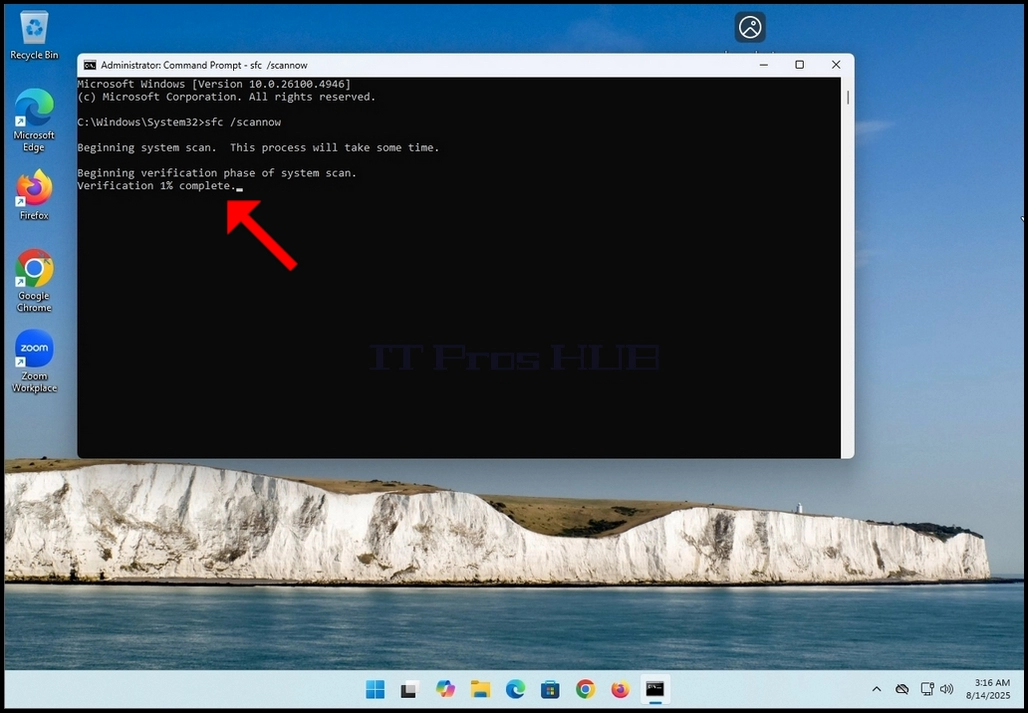Open Microsoft Store from the taskbar
Viewport: 1028px width, 713px height.
click(x=550, y=689)
